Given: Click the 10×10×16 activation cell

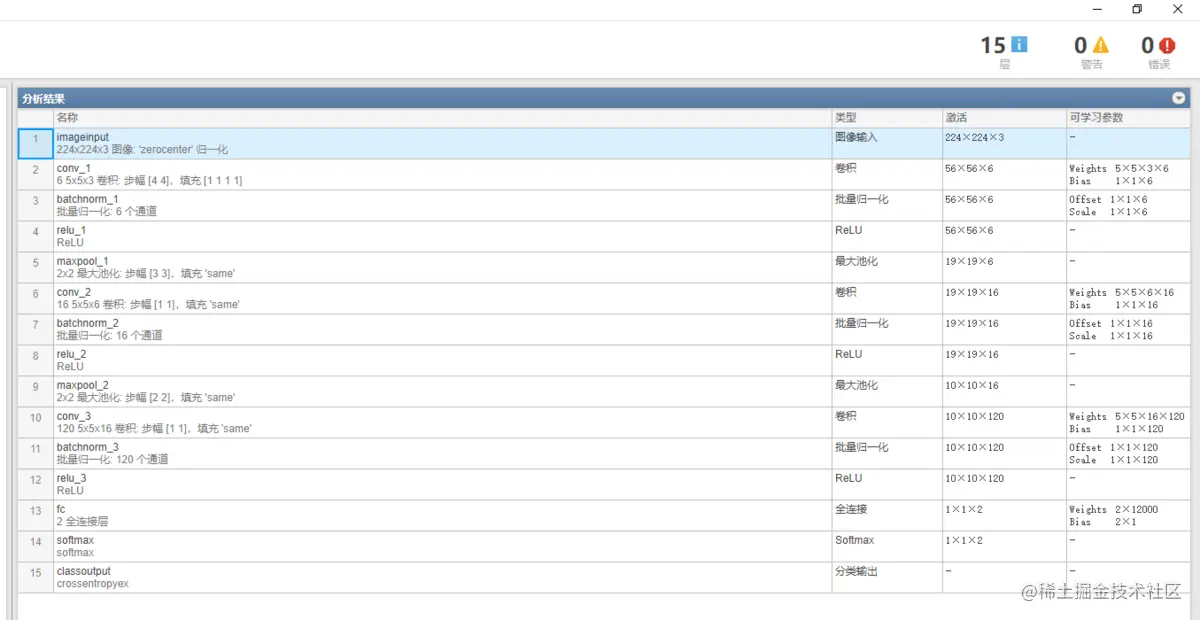Looking at the screenshot, I should click(x=1004, y=391).
